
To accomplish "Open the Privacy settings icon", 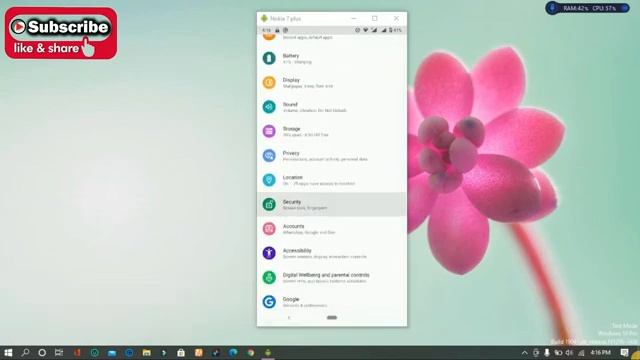I will pos(269,156).
